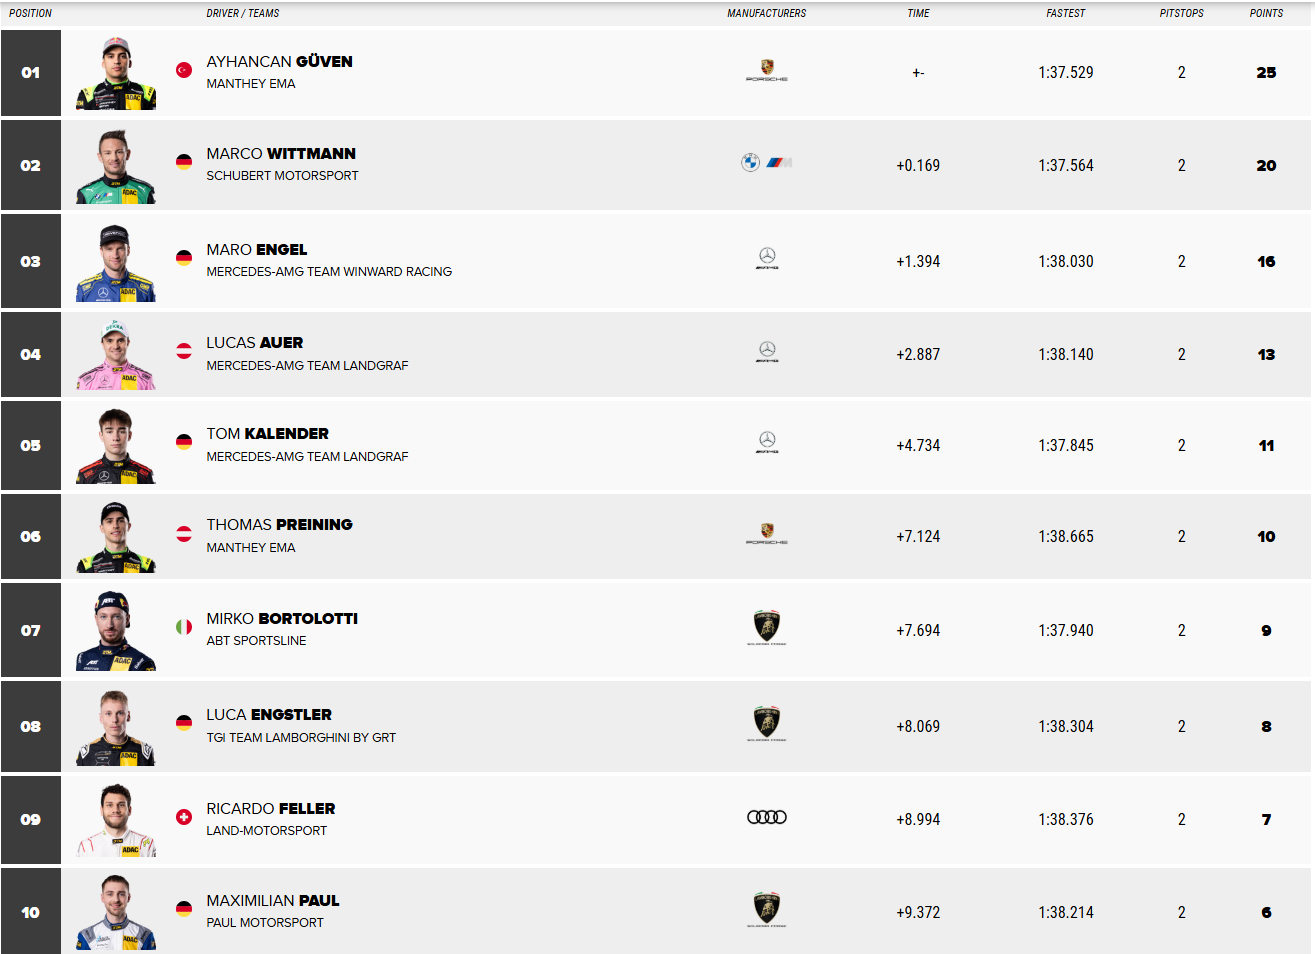The image size is (1315, 954).
Task: Click the Fastest column header
Action: click(x=1066, y=14)
